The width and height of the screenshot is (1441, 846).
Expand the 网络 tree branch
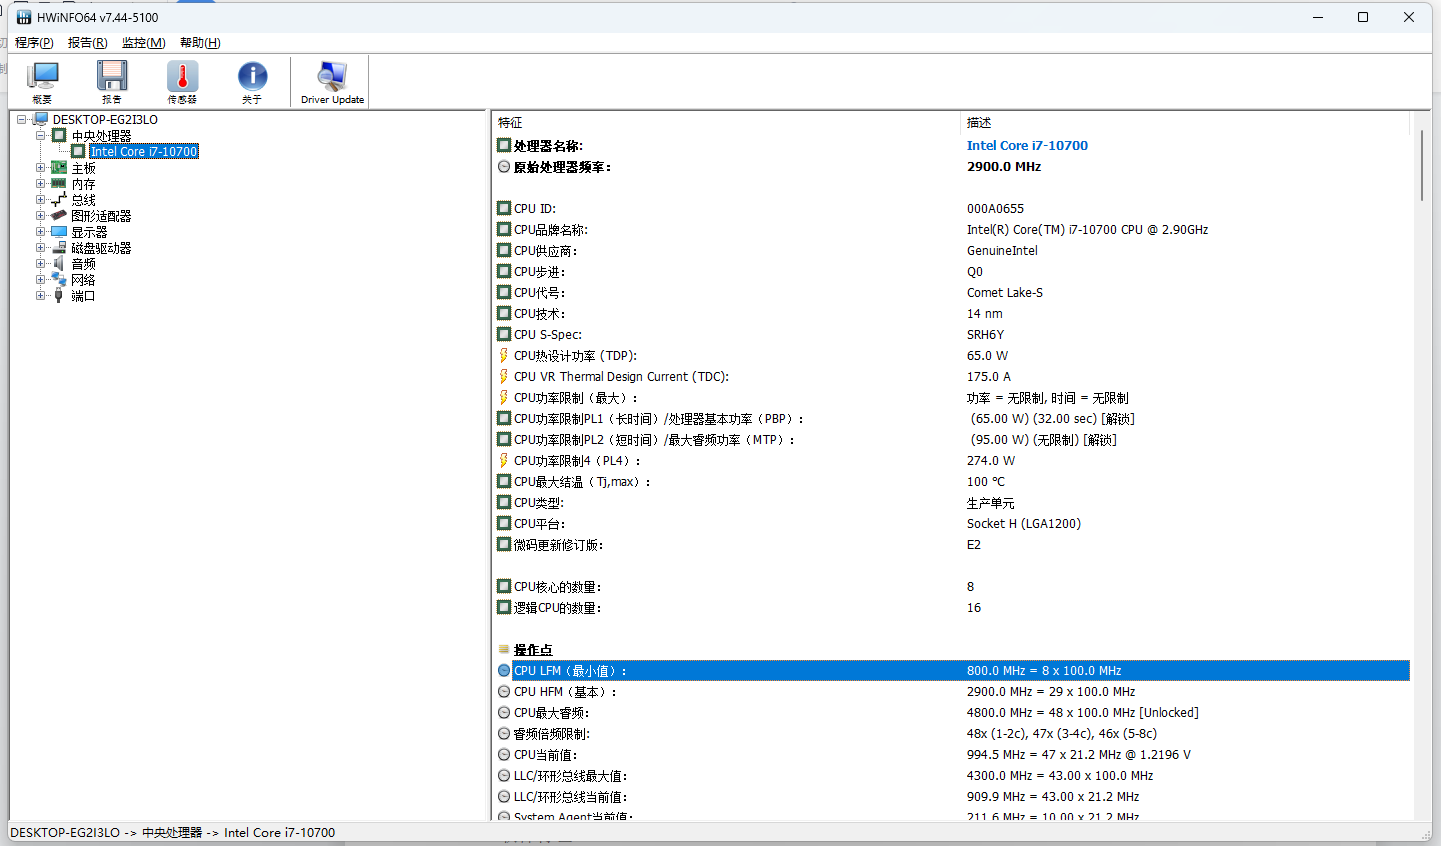tap(40, 280)
